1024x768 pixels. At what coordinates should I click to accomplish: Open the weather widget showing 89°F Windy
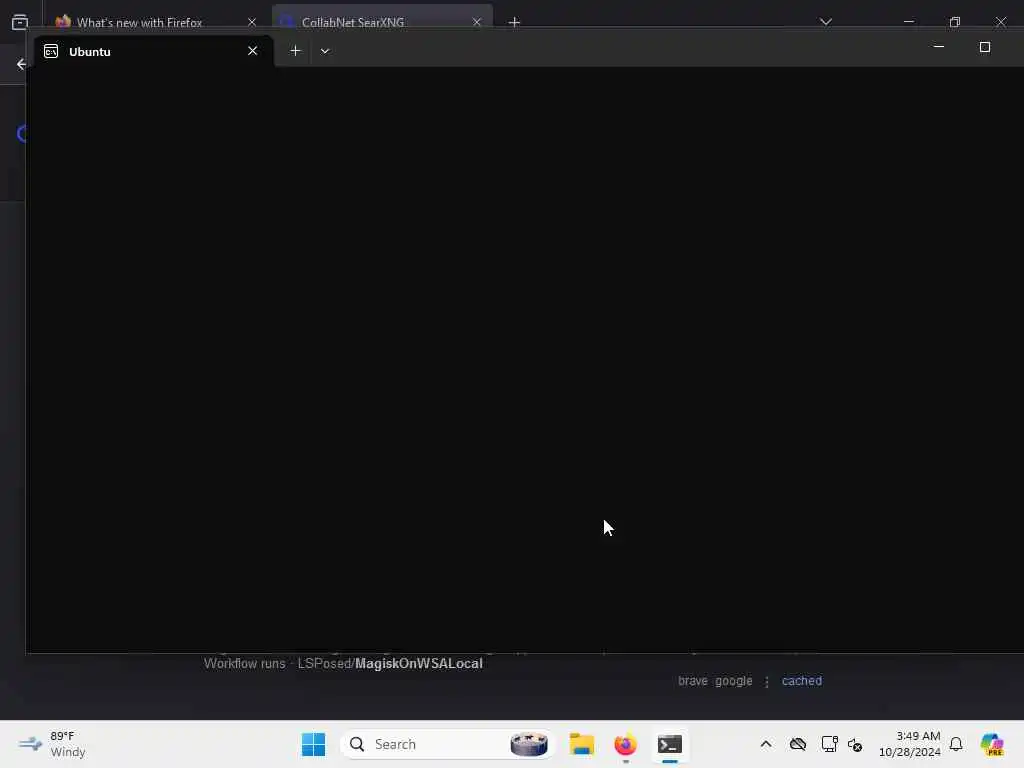coord(52,744)
